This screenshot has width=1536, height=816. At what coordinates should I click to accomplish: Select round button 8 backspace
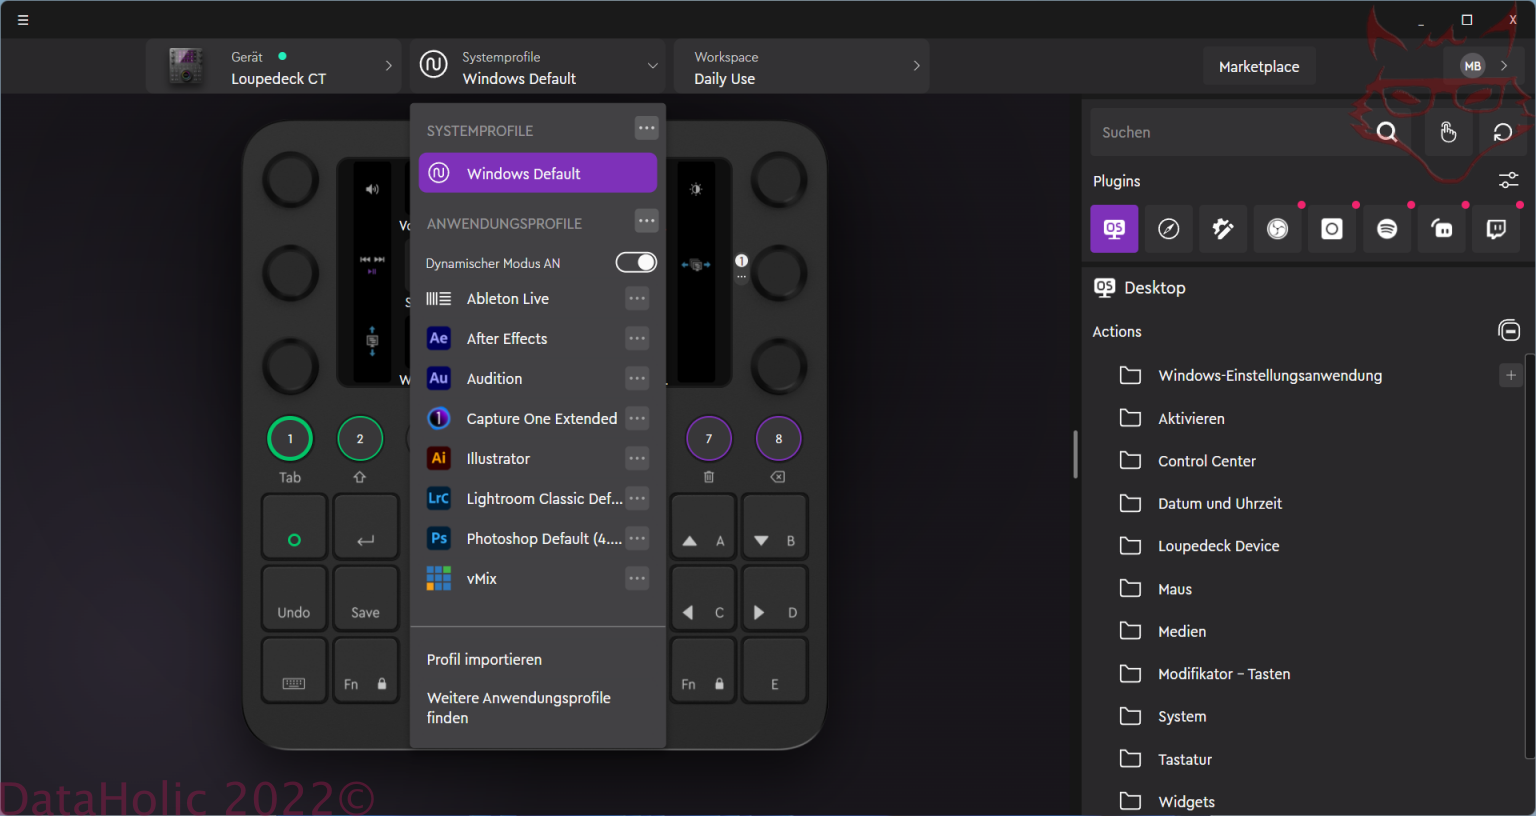tap(778, 438)
